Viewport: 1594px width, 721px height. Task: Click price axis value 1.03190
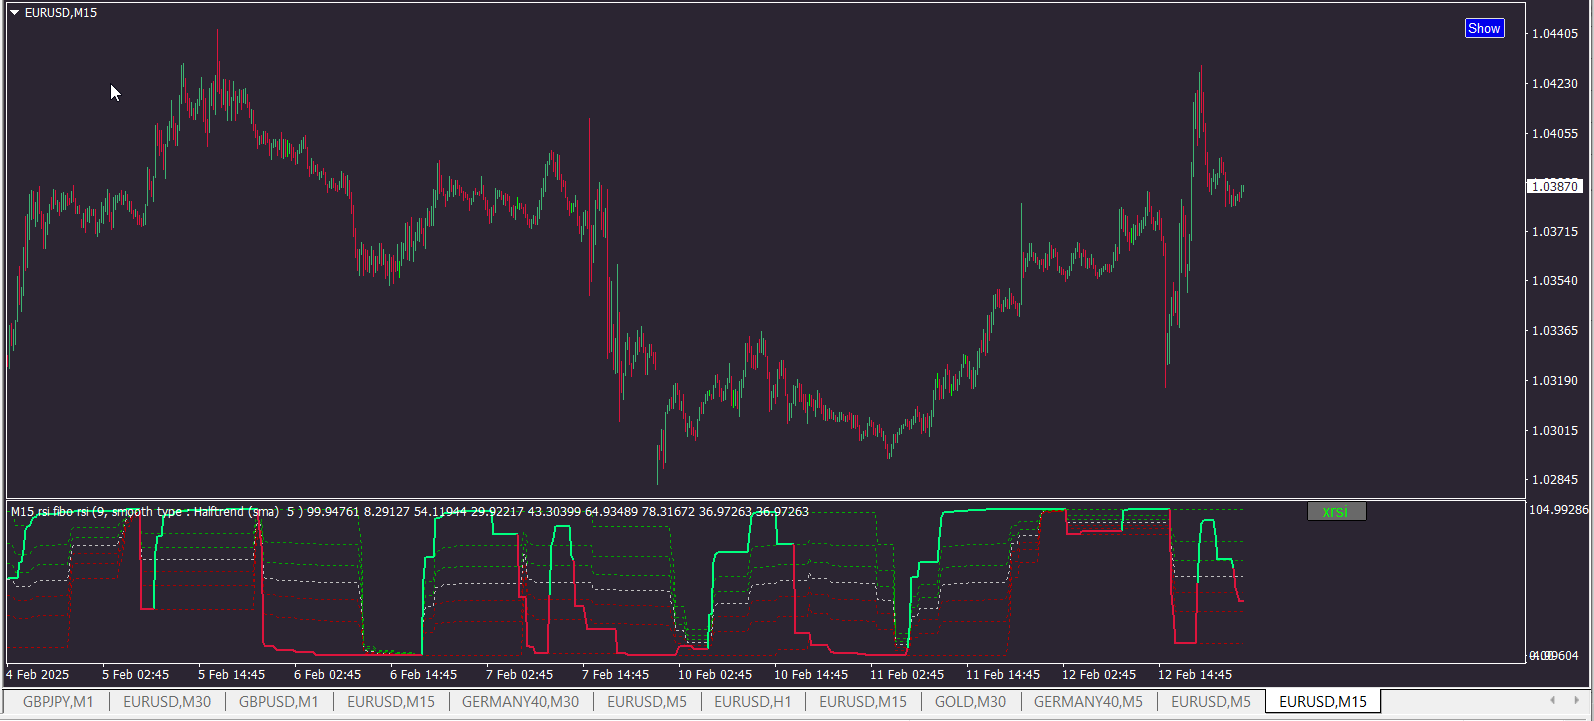(x=1555, y=381)
